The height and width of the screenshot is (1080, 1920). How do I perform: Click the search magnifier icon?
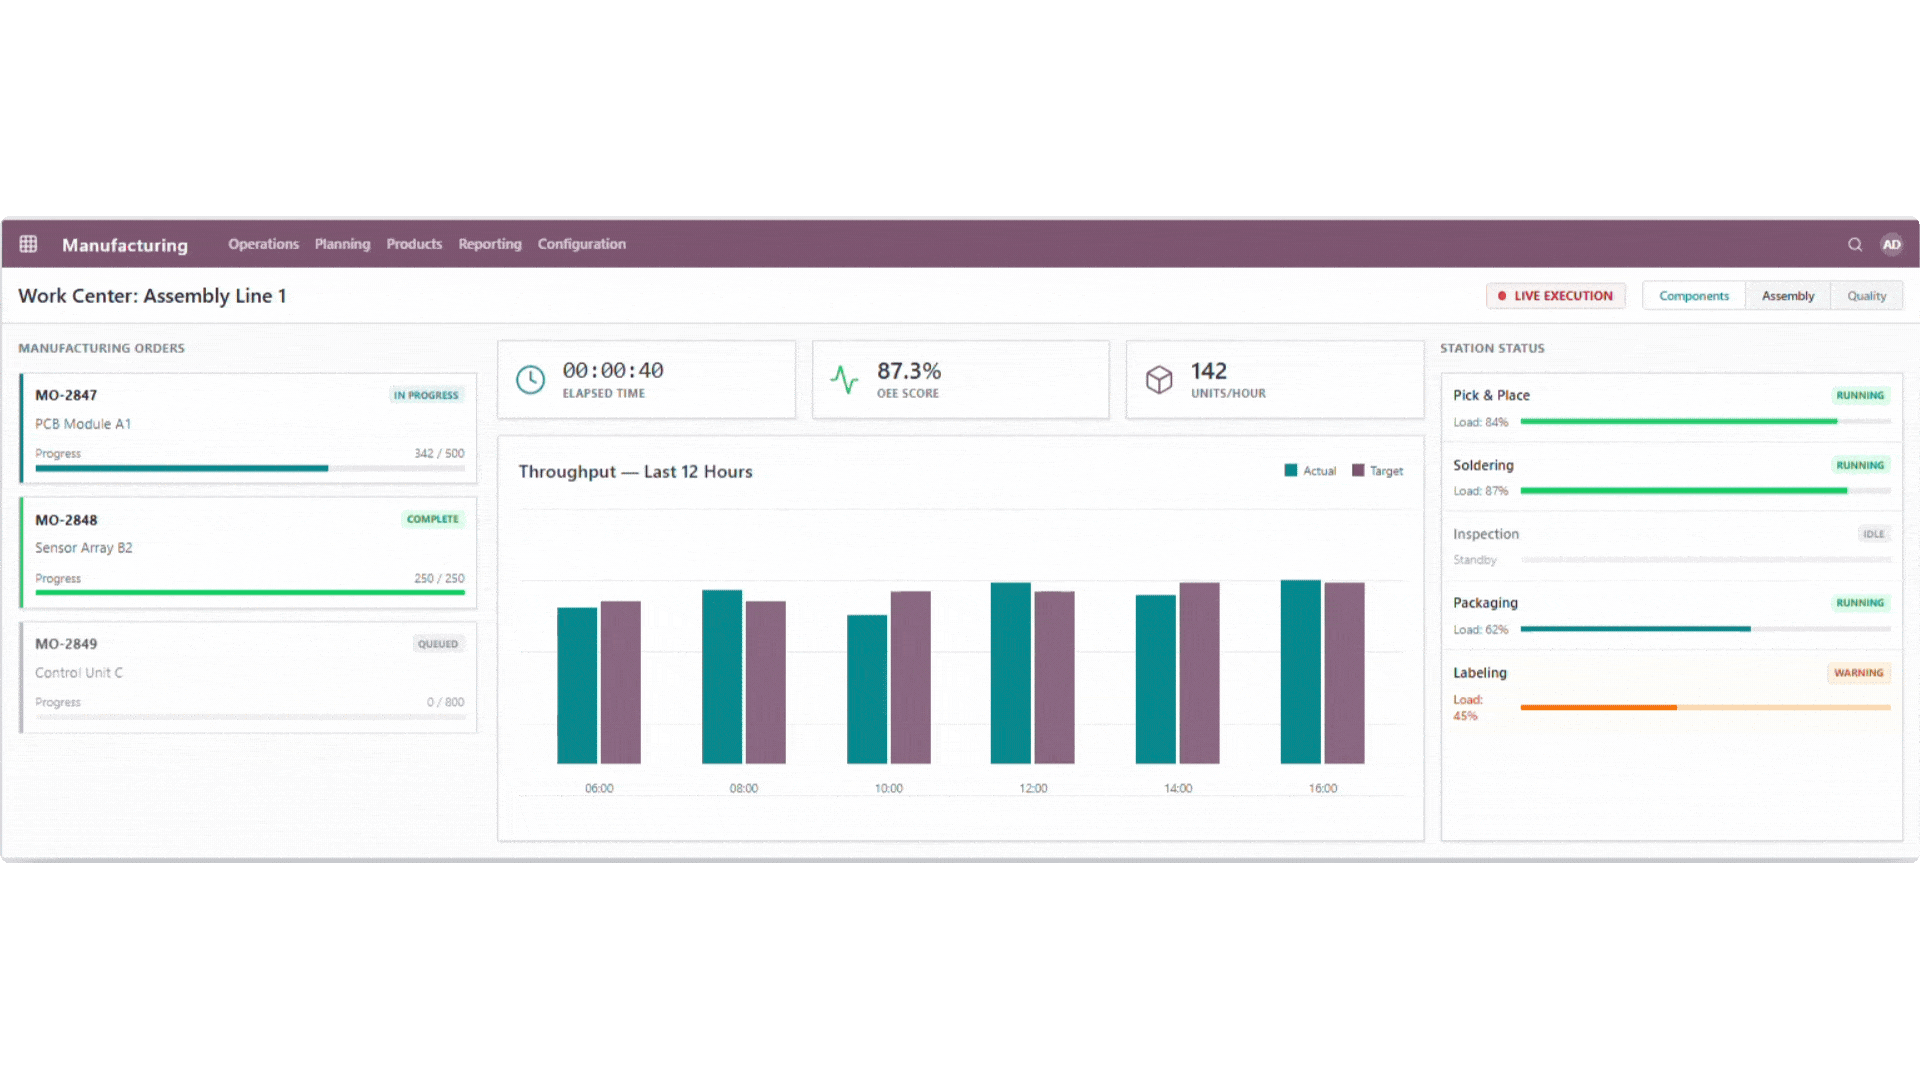coord(1855,244)
